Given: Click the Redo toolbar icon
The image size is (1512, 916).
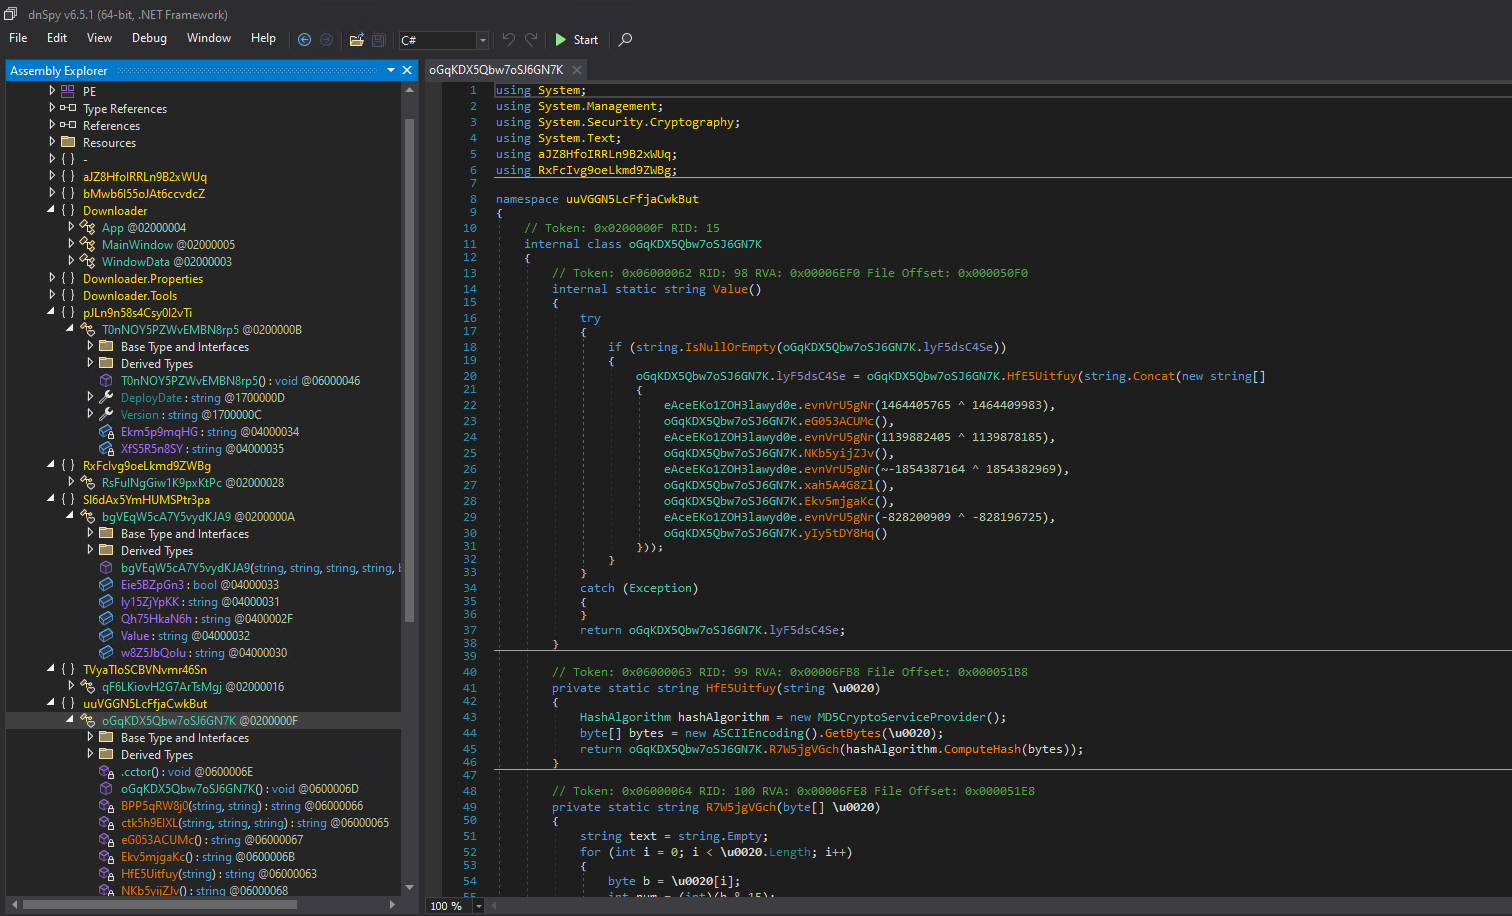Looking at the screenshot, I should [x=531, y=40].
